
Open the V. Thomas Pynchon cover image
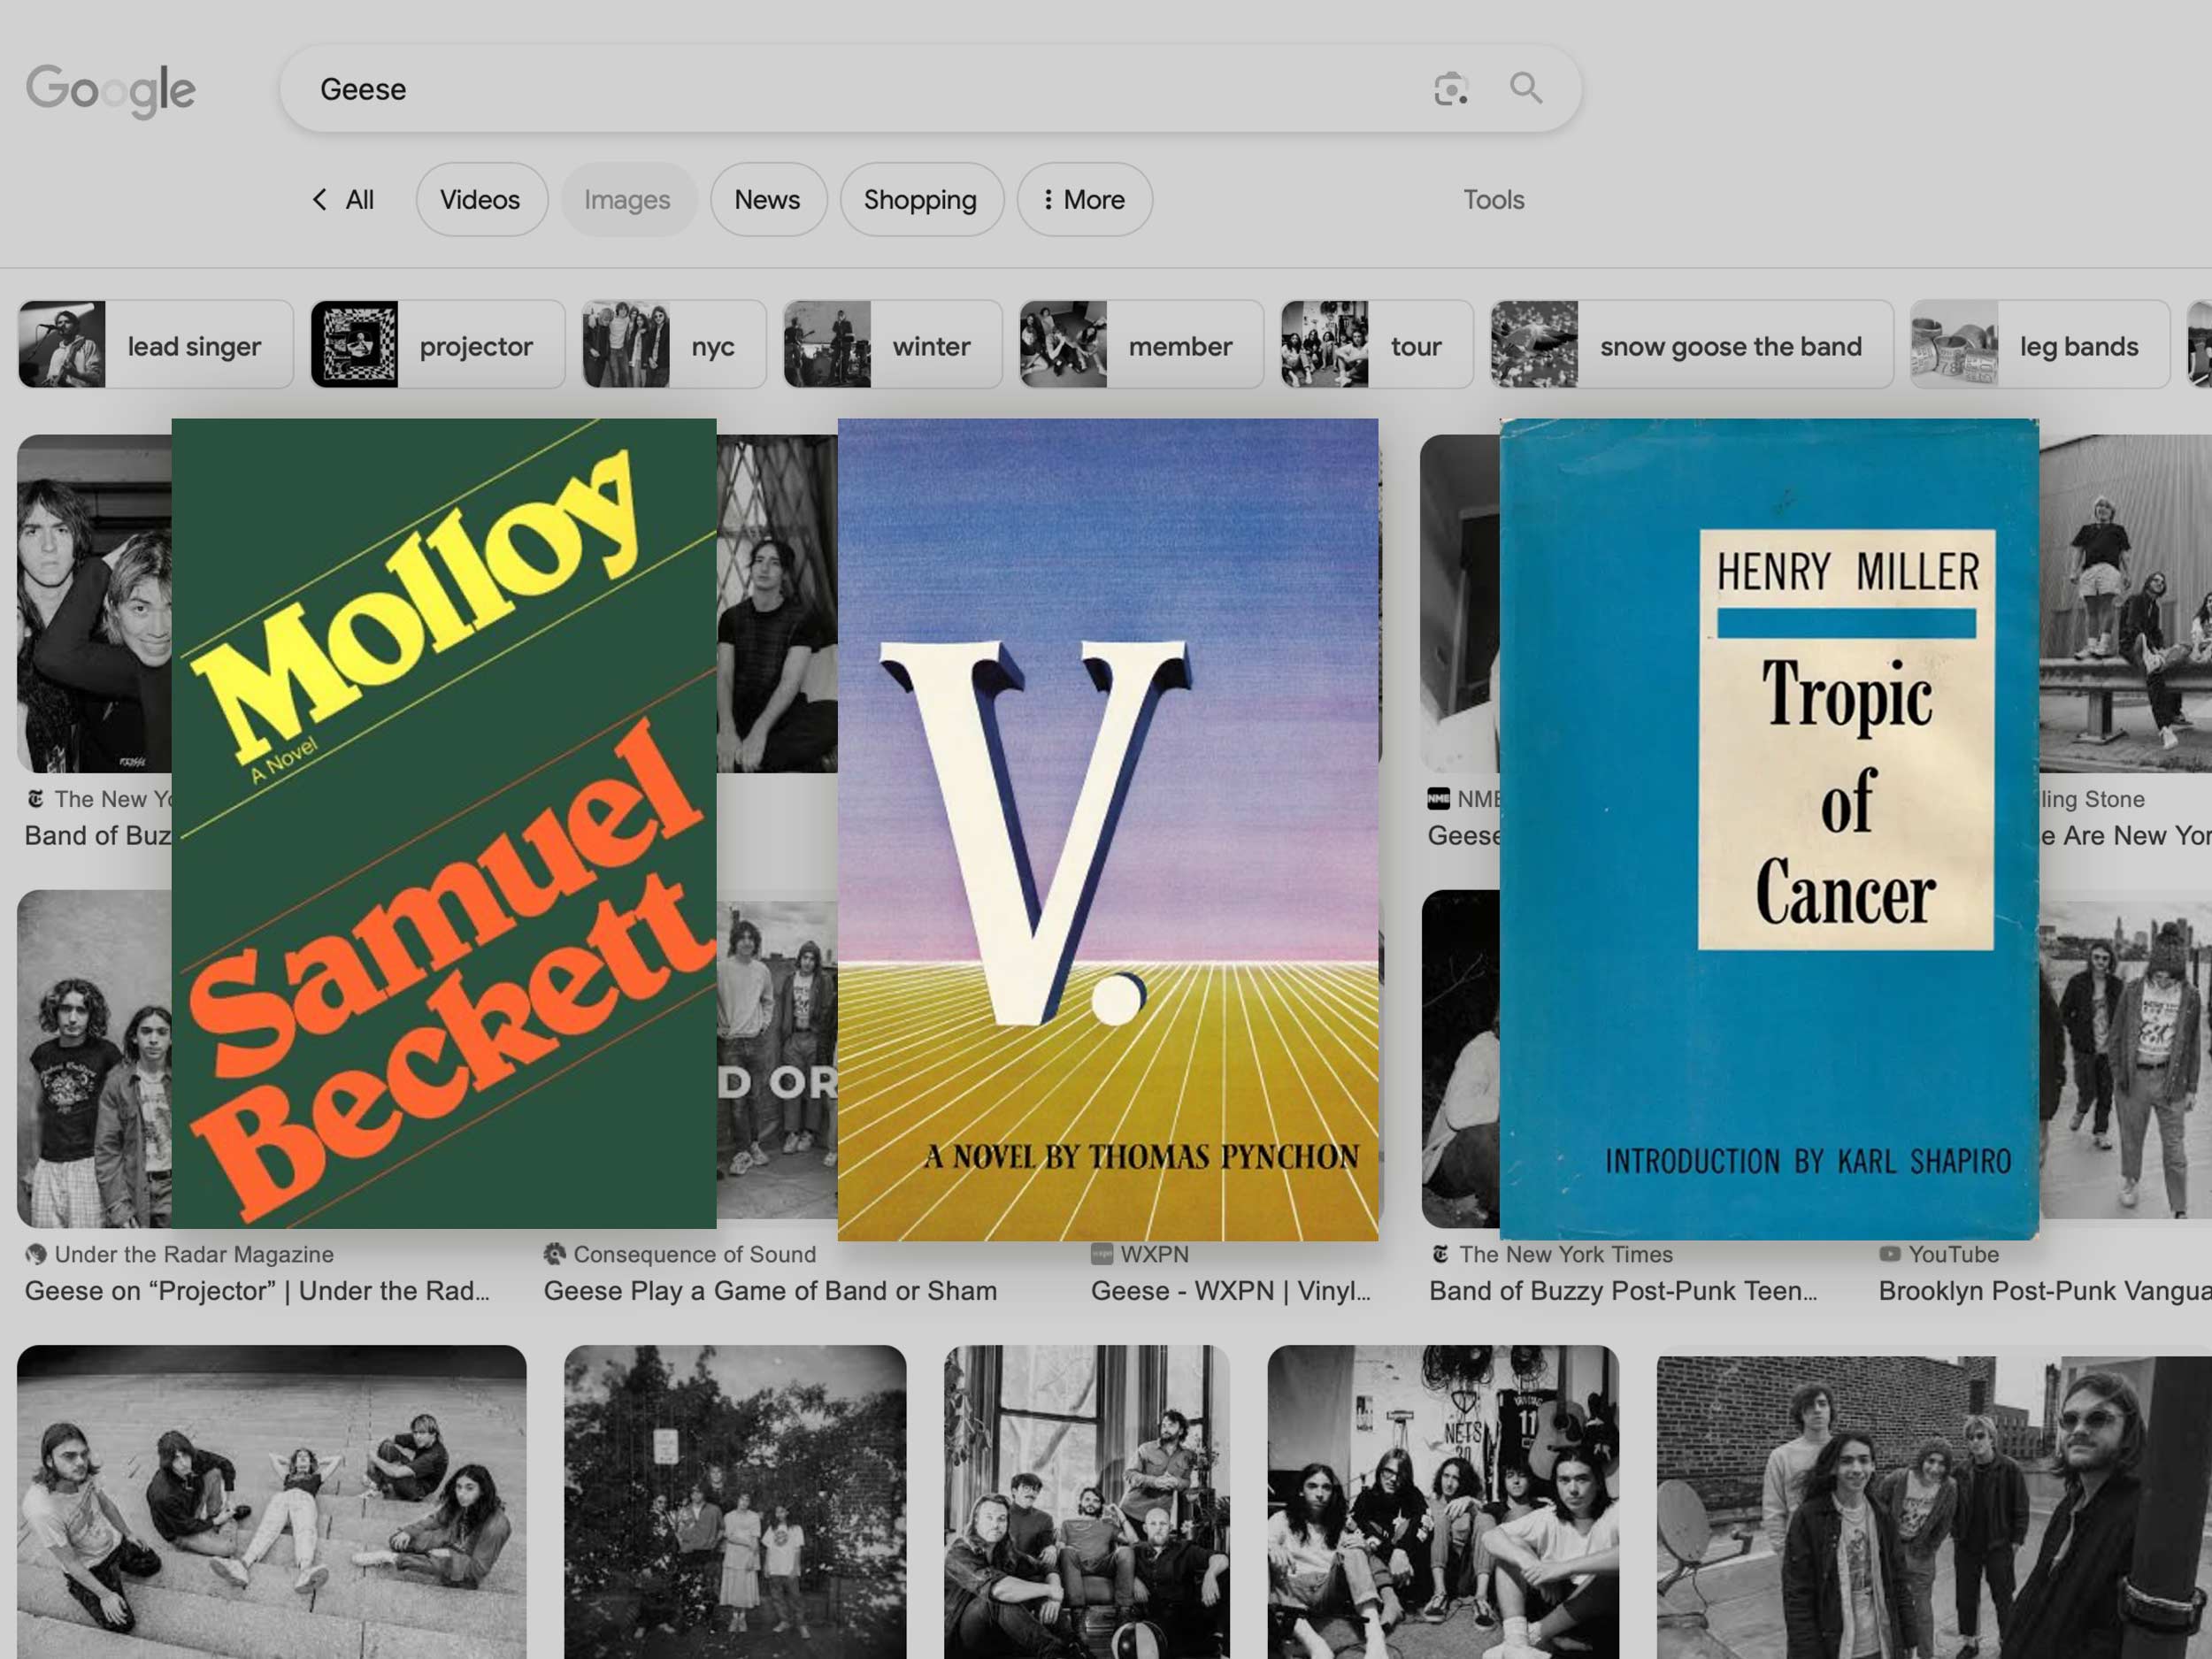click(x=1108, y=829)
